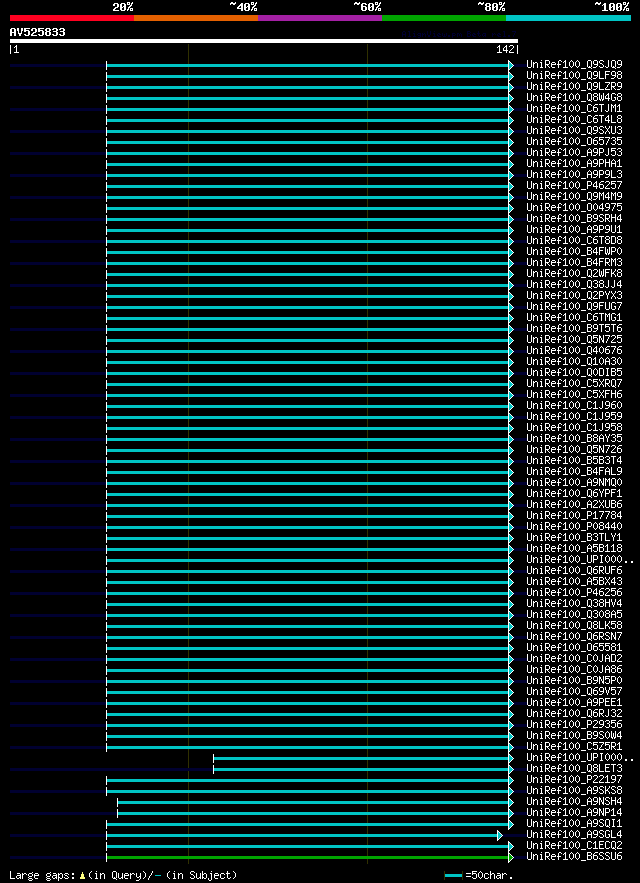Click the red 20% legend color segment
This screenshot has width=640, height=883.
click(72, 18)
